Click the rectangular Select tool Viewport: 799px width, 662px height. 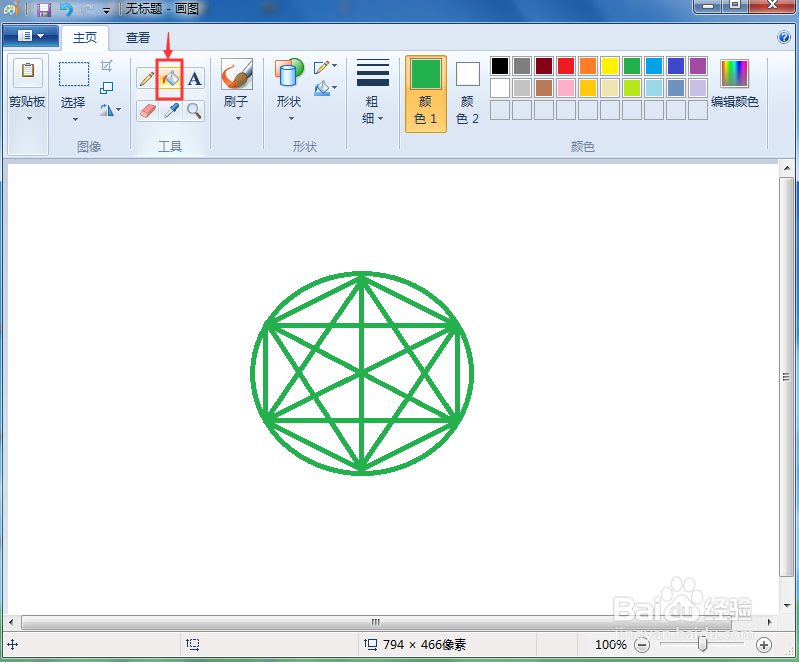(x=74, y=74)
